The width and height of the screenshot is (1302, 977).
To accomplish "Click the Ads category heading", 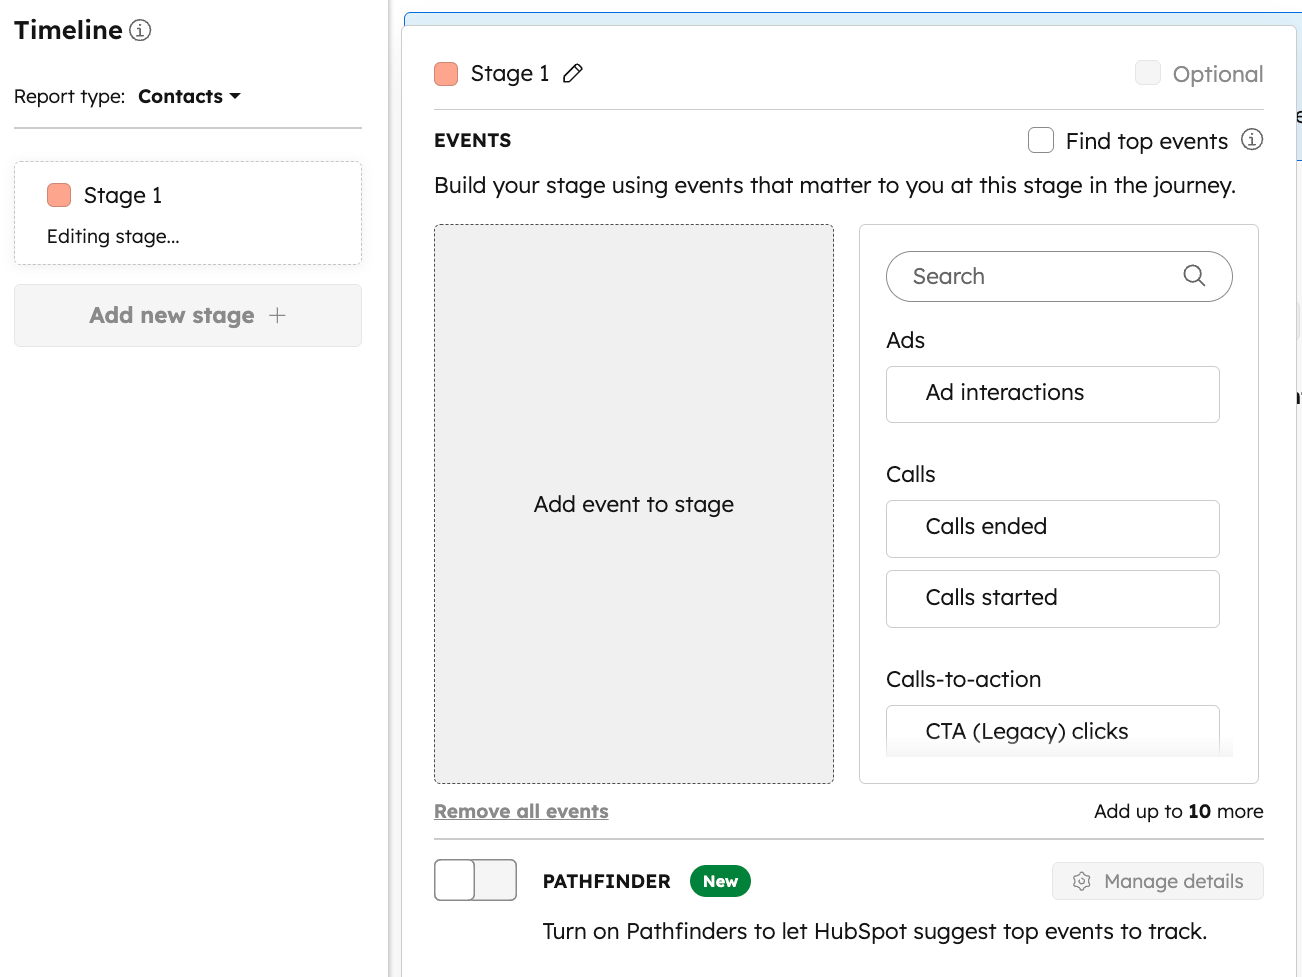I will tap(905, 340).
